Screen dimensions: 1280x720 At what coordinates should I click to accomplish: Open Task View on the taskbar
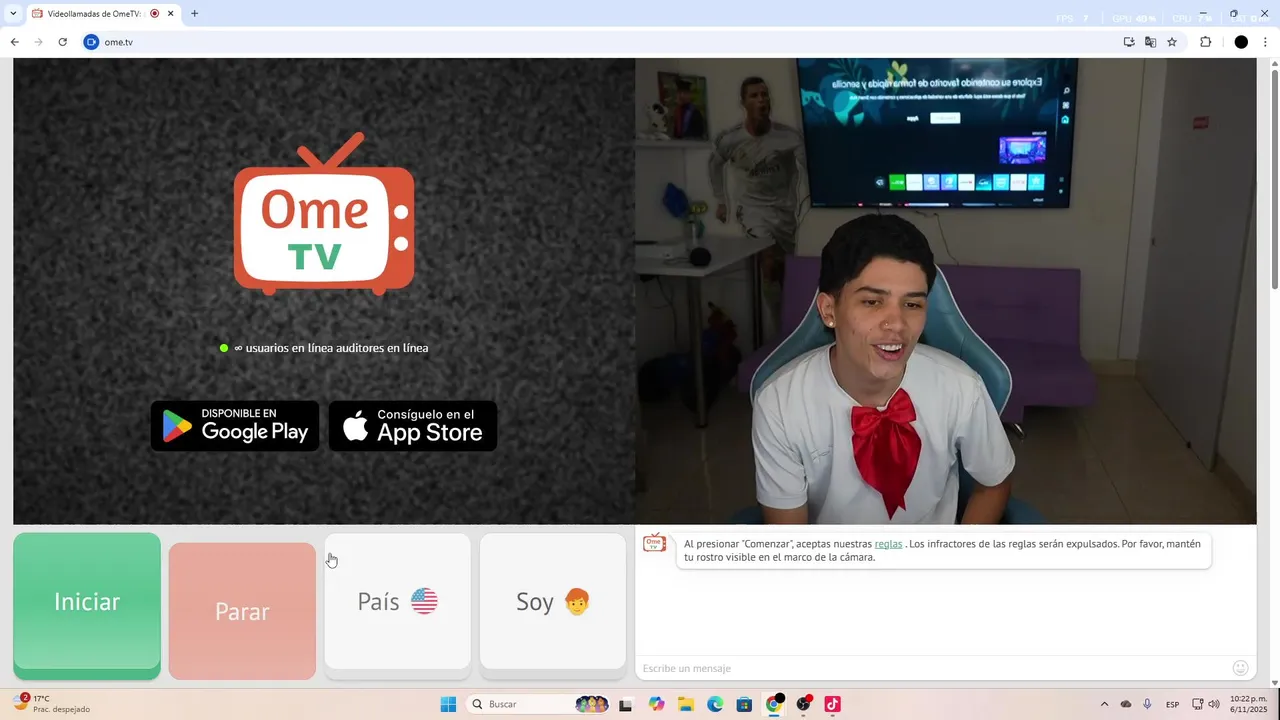point(626,704)
